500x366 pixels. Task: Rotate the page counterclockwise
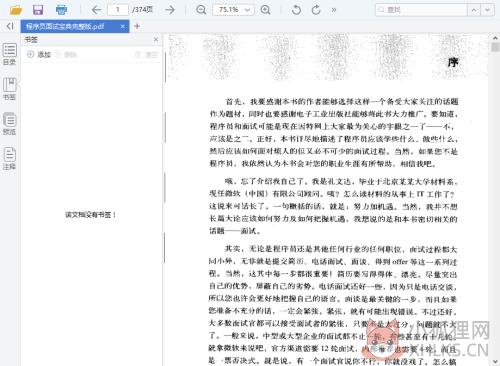click(296, 10)
